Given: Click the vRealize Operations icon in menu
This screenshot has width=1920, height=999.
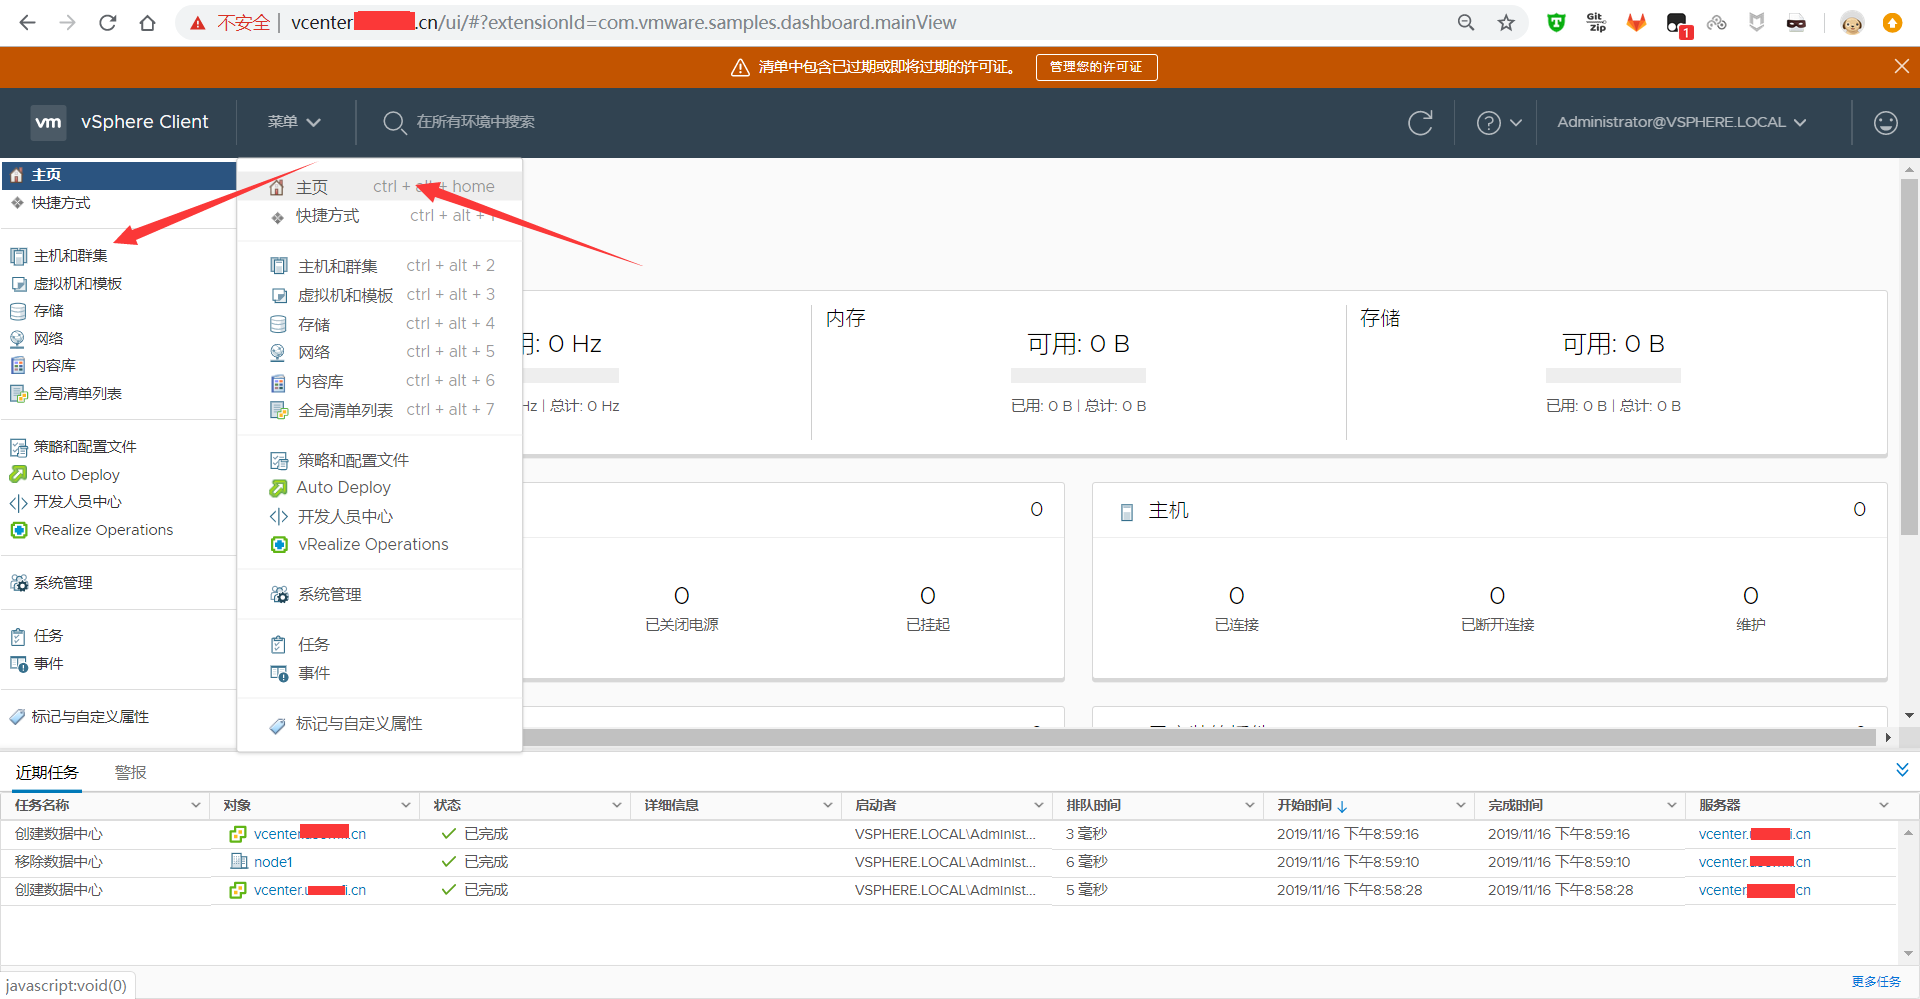Looking at the screenshot, I should click(279, 544).
